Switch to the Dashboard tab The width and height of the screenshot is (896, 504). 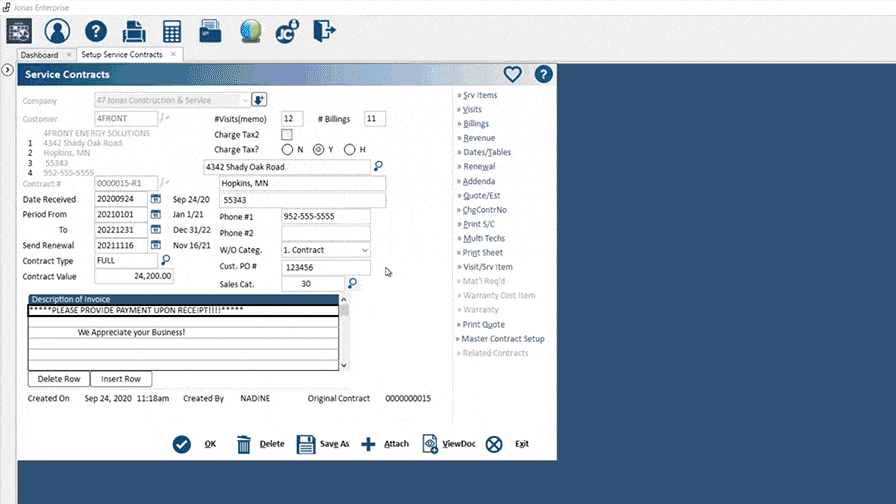click(x=39, y=55)
